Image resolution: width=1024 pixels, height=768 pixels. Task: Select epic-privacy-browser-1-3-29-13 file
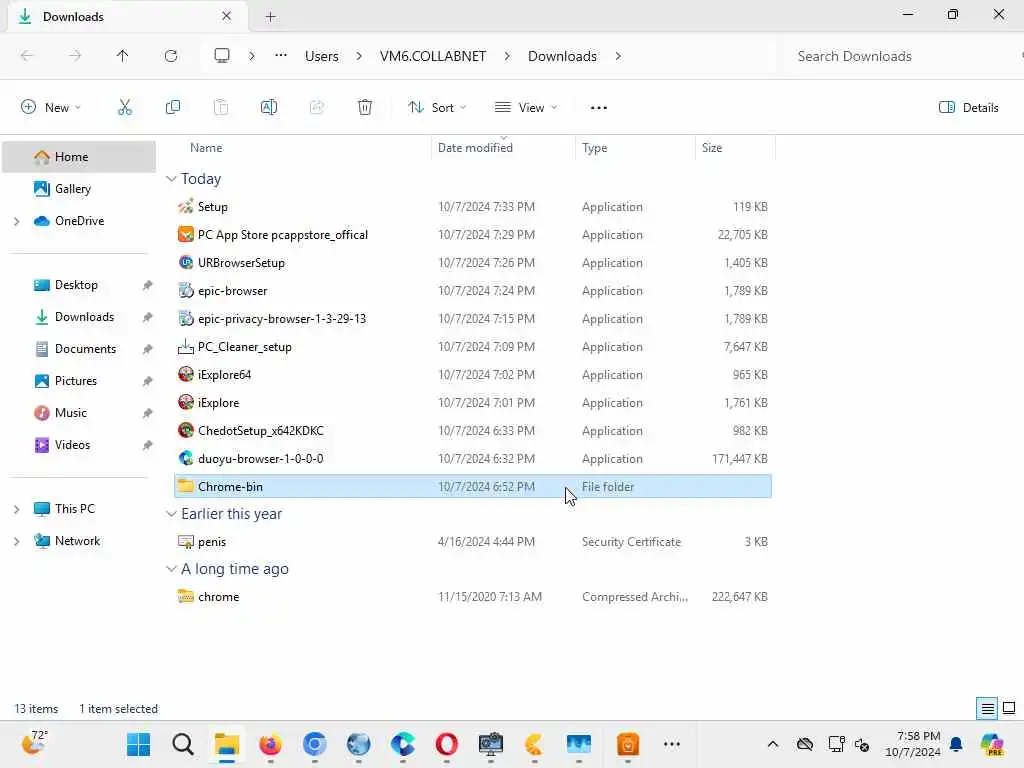[473, 319]
